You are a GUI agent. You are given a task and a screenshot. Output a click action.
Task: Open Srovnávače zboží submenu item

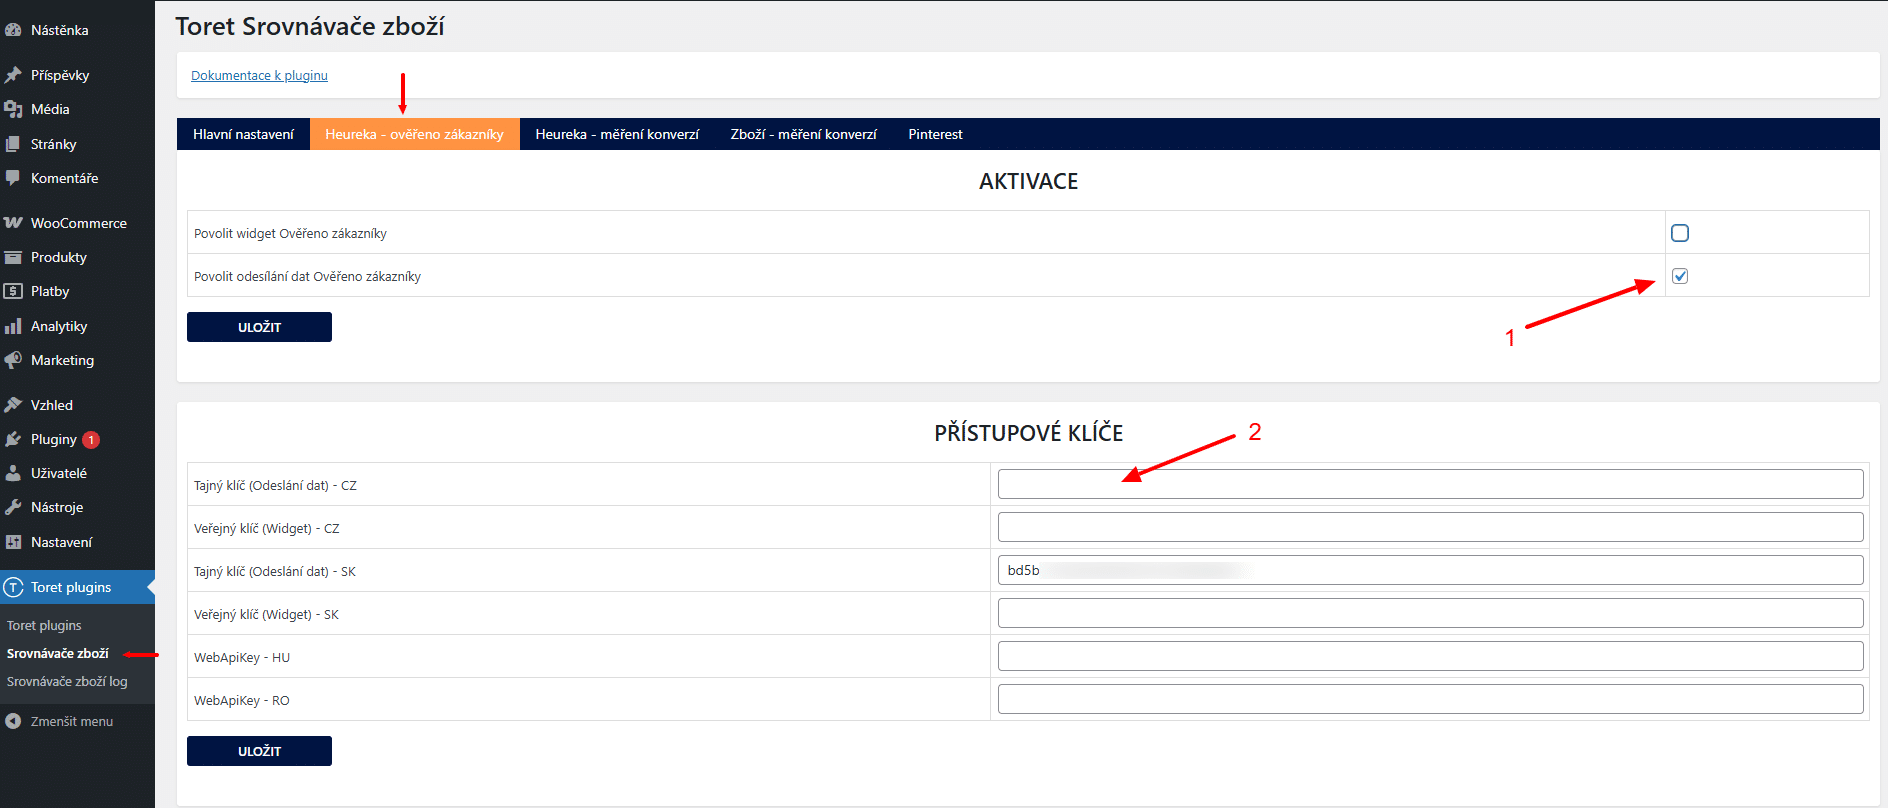pos(58,653)
